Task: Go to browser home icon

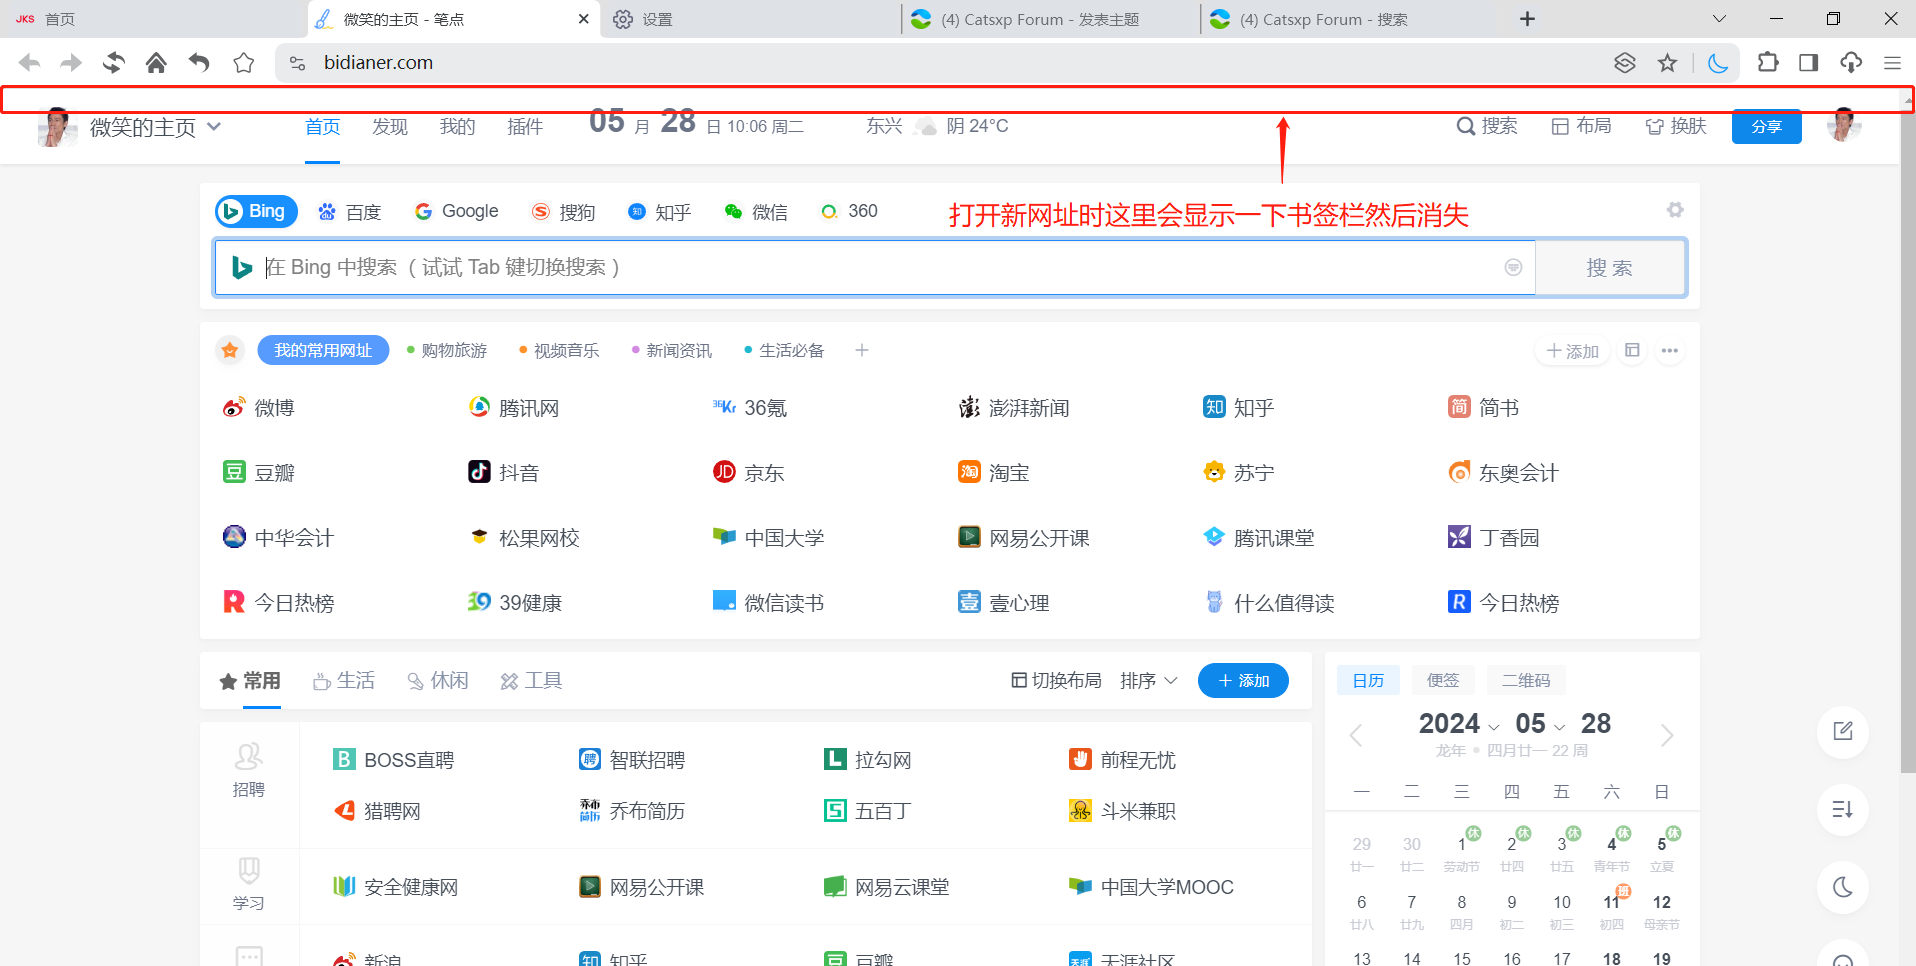Action: point(156,63)
